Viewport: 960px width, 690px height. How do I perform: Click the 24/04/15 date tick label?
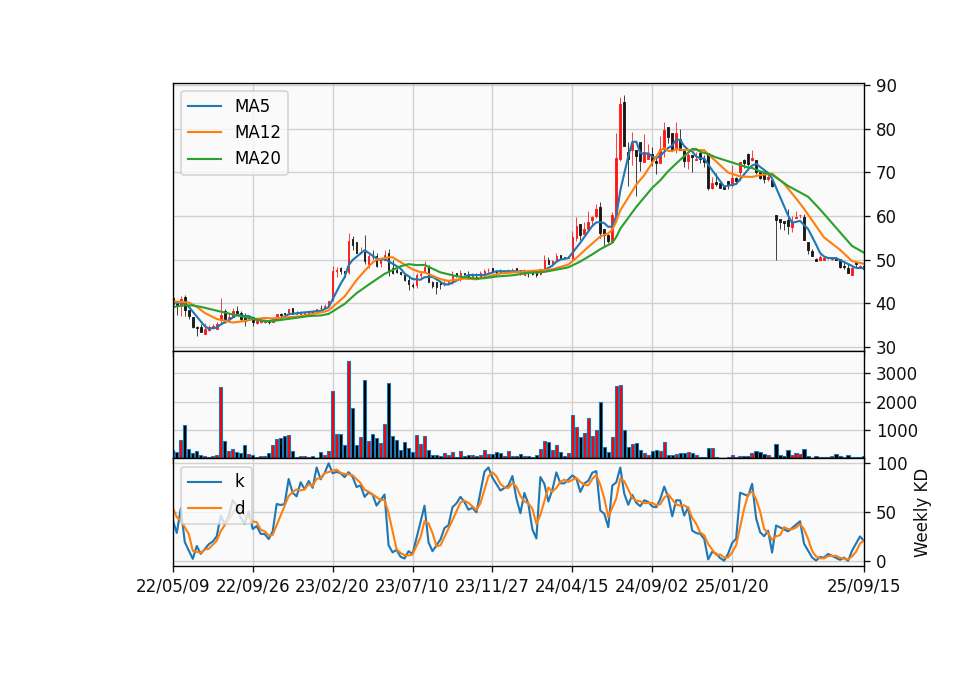pos(572,586)
